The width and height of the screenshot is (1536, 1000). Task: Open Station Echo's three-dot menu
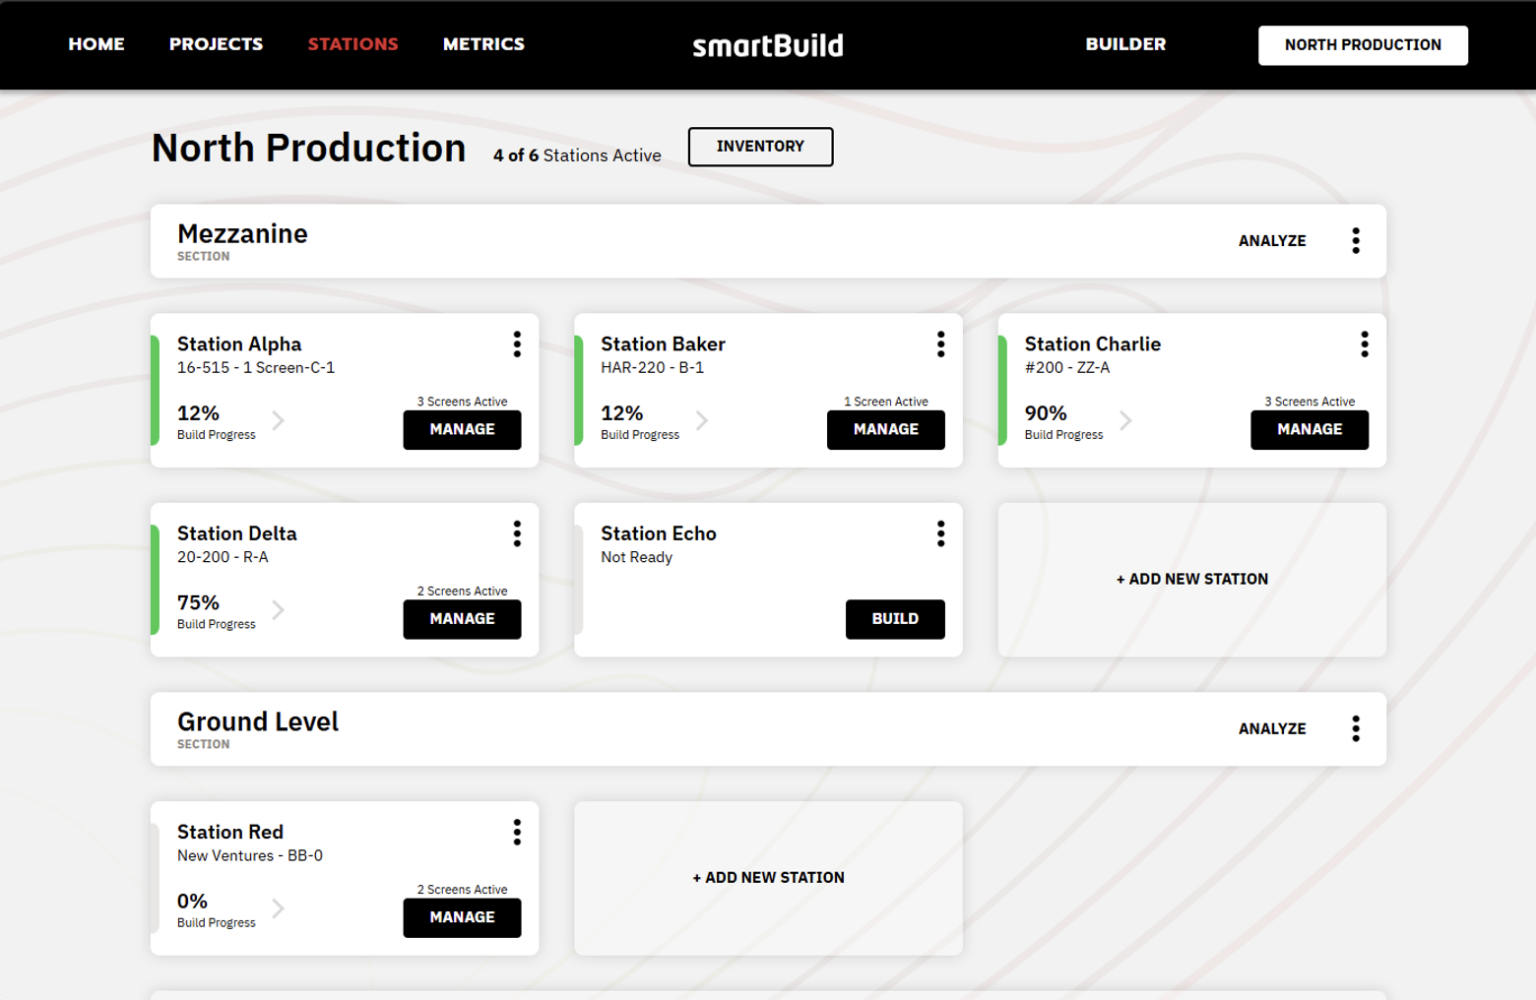pyautogui.click(x=940, y=534)
